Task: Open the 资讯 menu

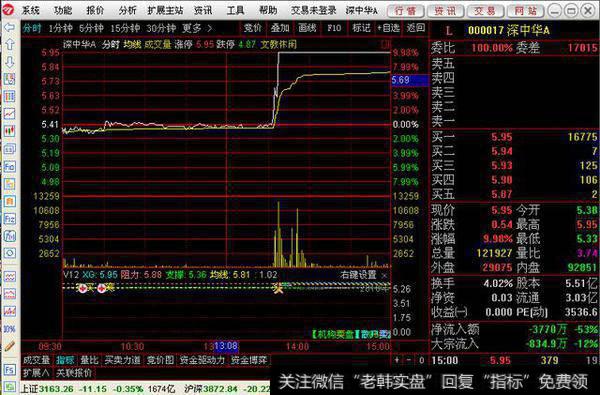Action: 203,10
